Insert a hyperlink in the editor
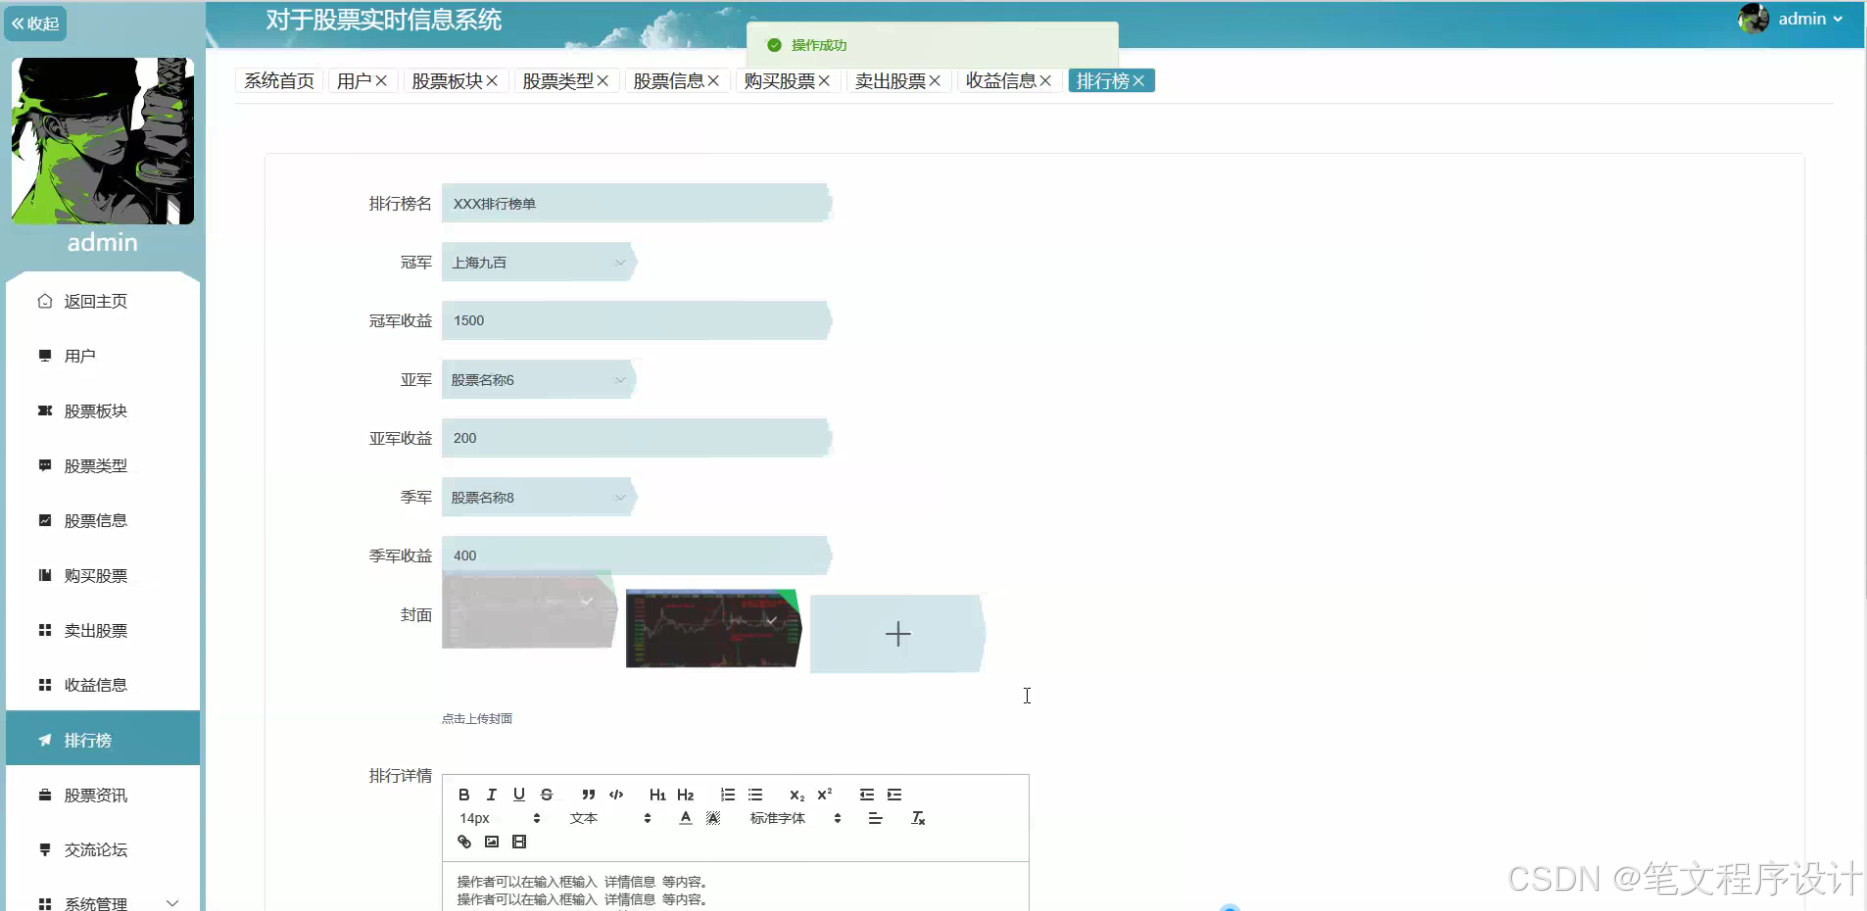The width and height of the screenshot is (1867, 911). click(464, 842)
